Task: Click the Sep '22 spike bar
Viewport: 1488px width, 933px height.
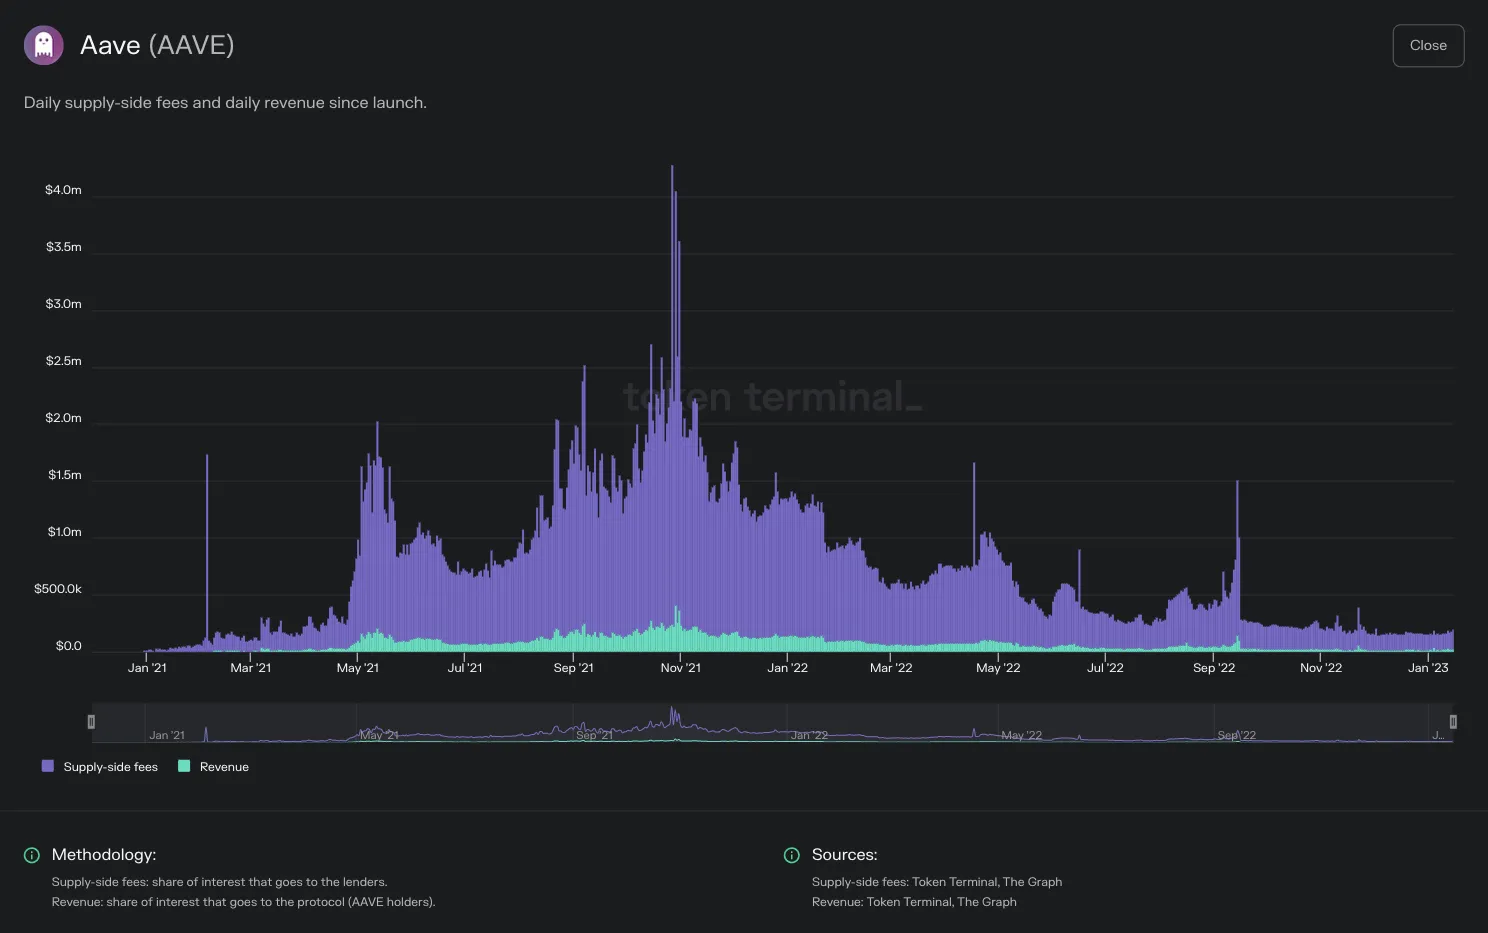Action: pyautogui.click(x=1237, y=565)
